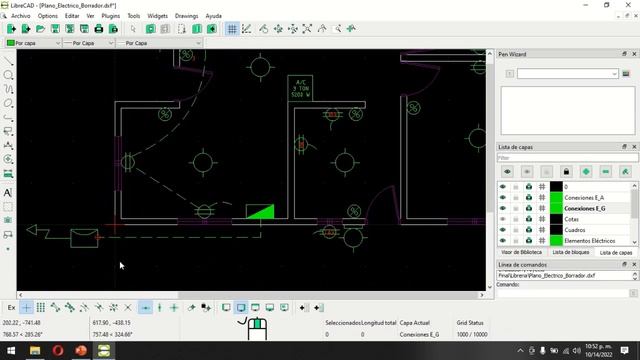Toggle the grid display icon

(x=232, y=29)
